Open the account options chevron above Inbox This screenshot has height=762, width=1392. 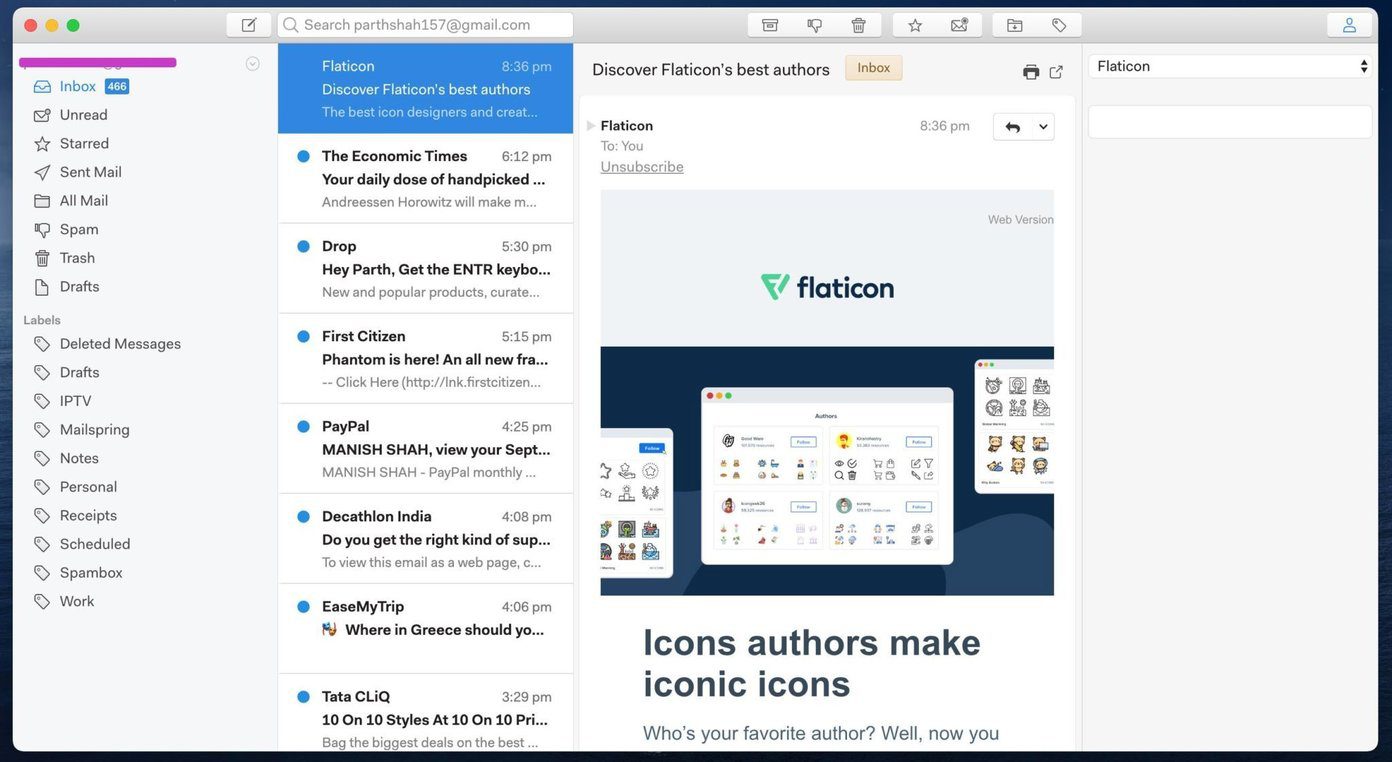click(253, 64)
